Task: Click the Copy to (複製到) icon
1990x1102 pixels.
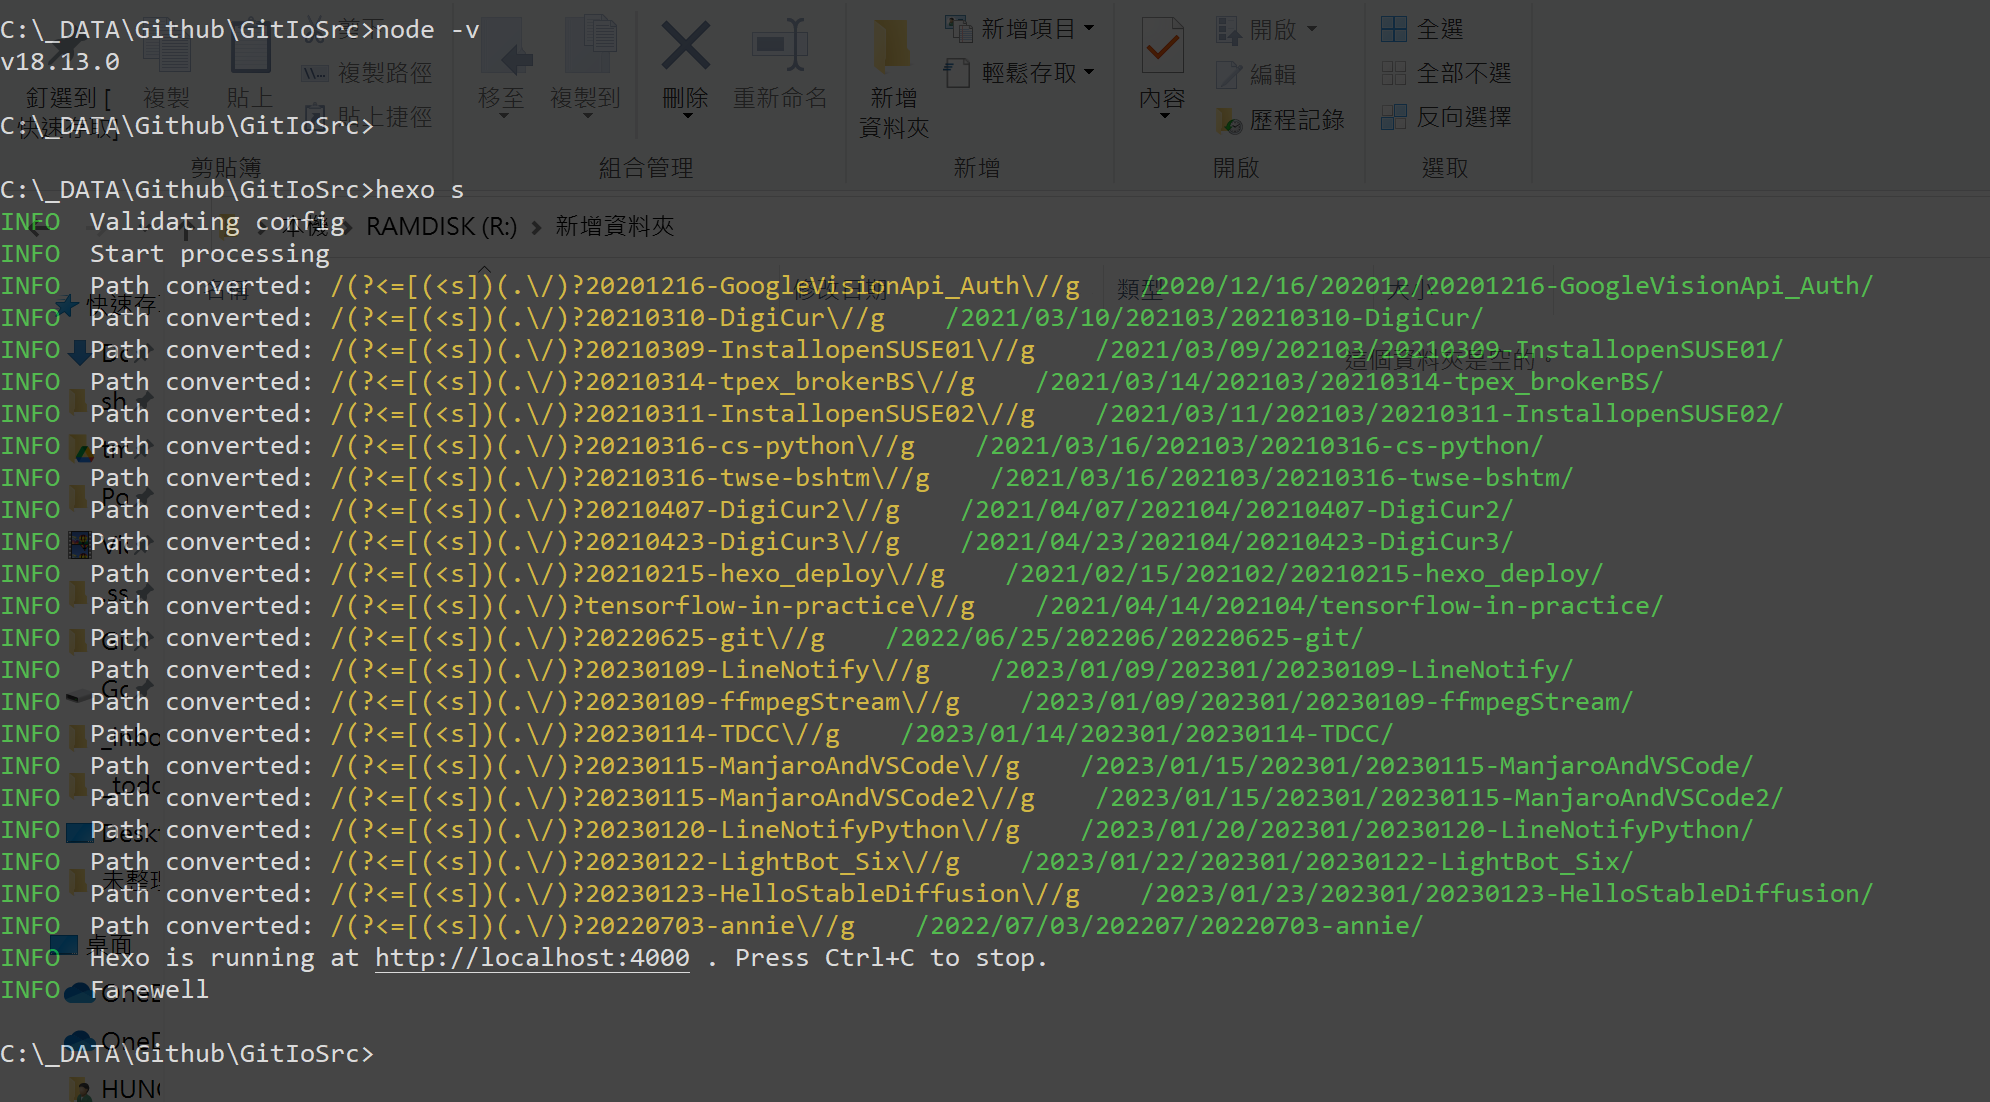Action: click(x=590, y=44)
